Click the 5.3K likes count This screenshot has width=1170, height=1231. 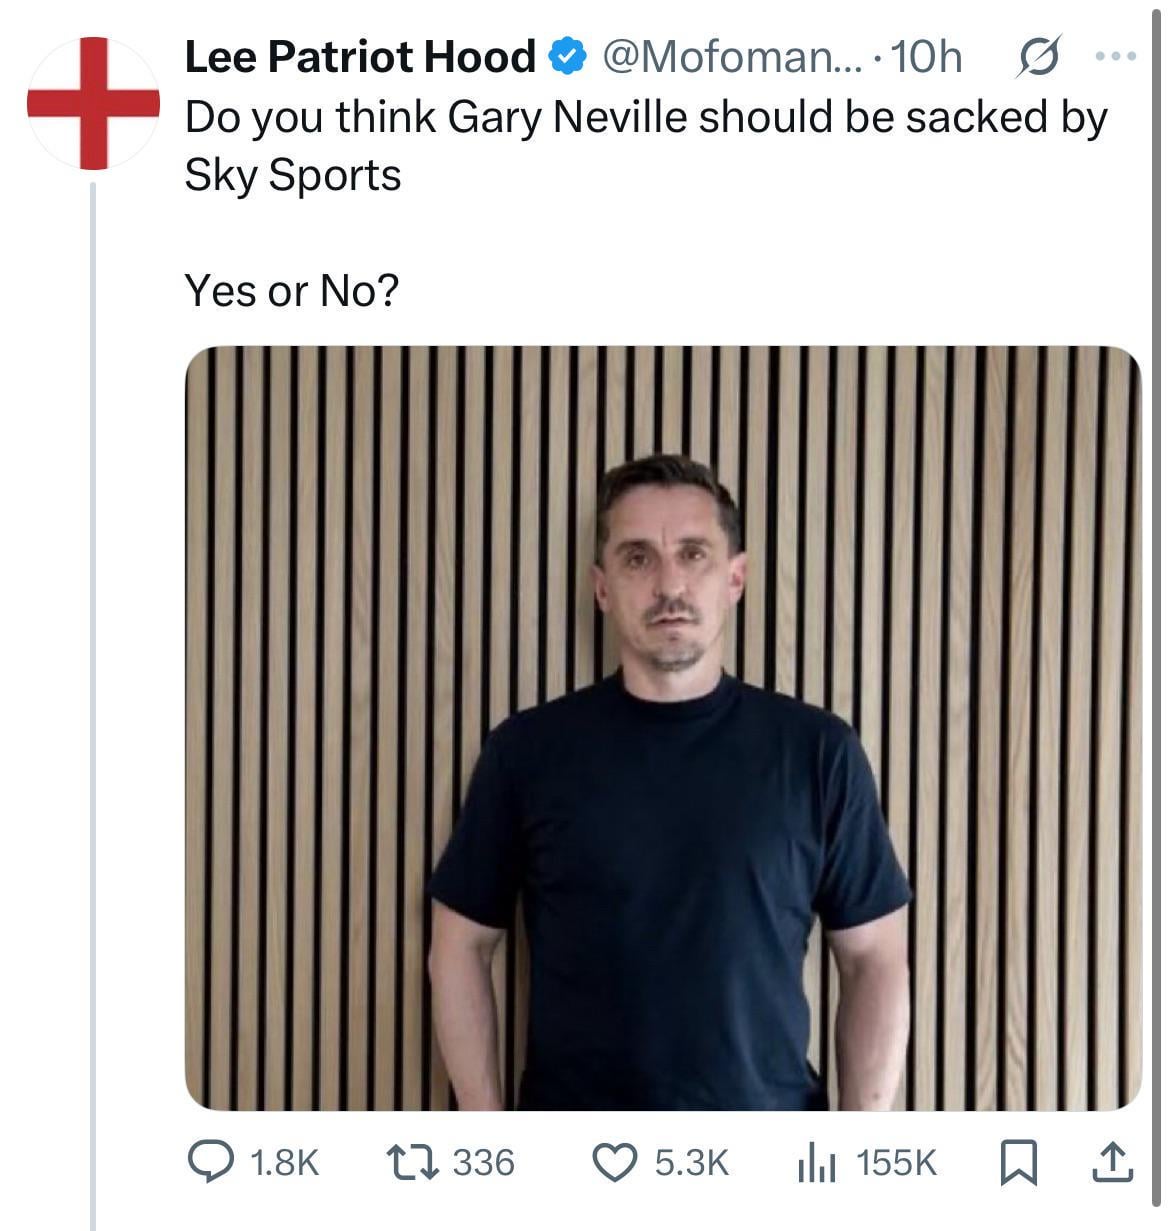[x=692, y=1162]
